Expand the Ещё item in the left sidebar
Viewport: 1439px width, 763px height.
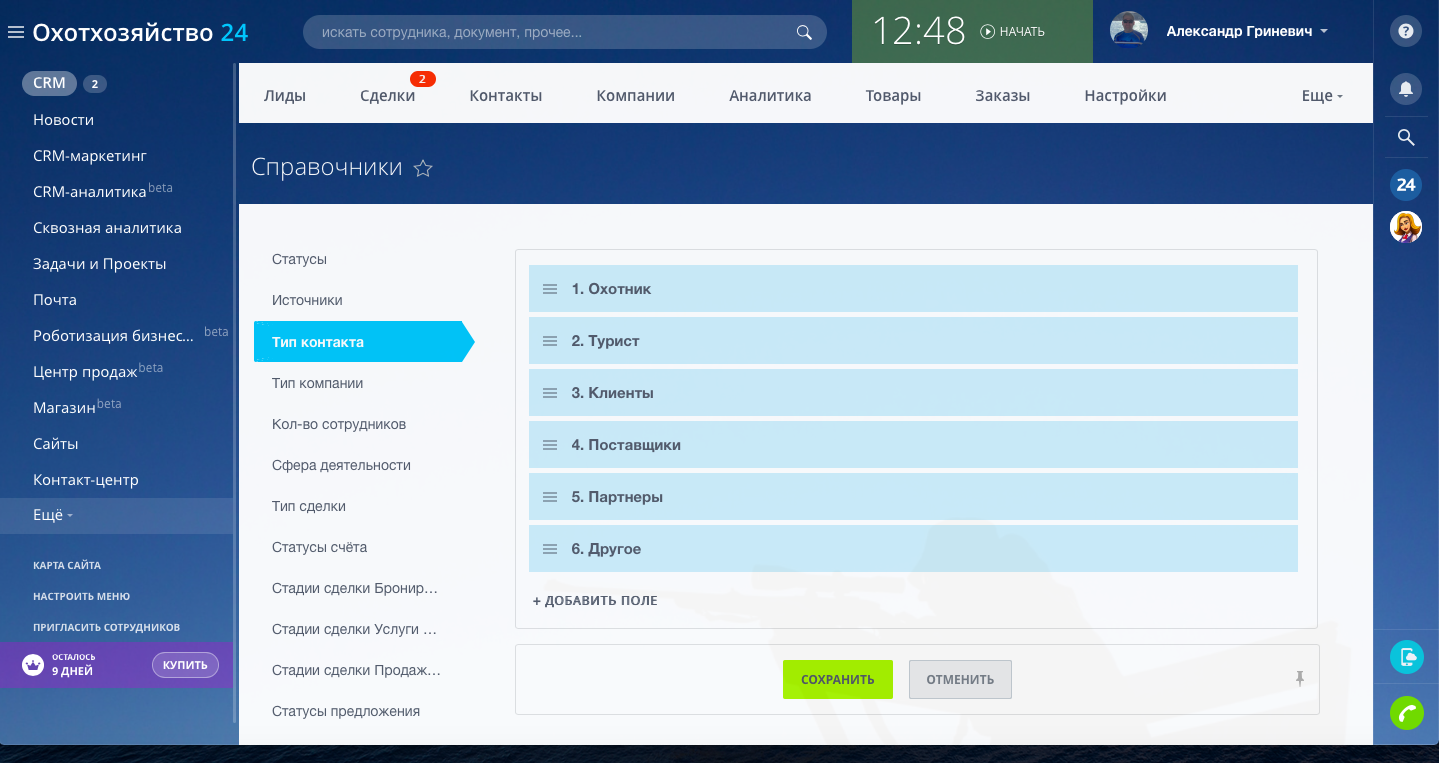coord(53,515)
